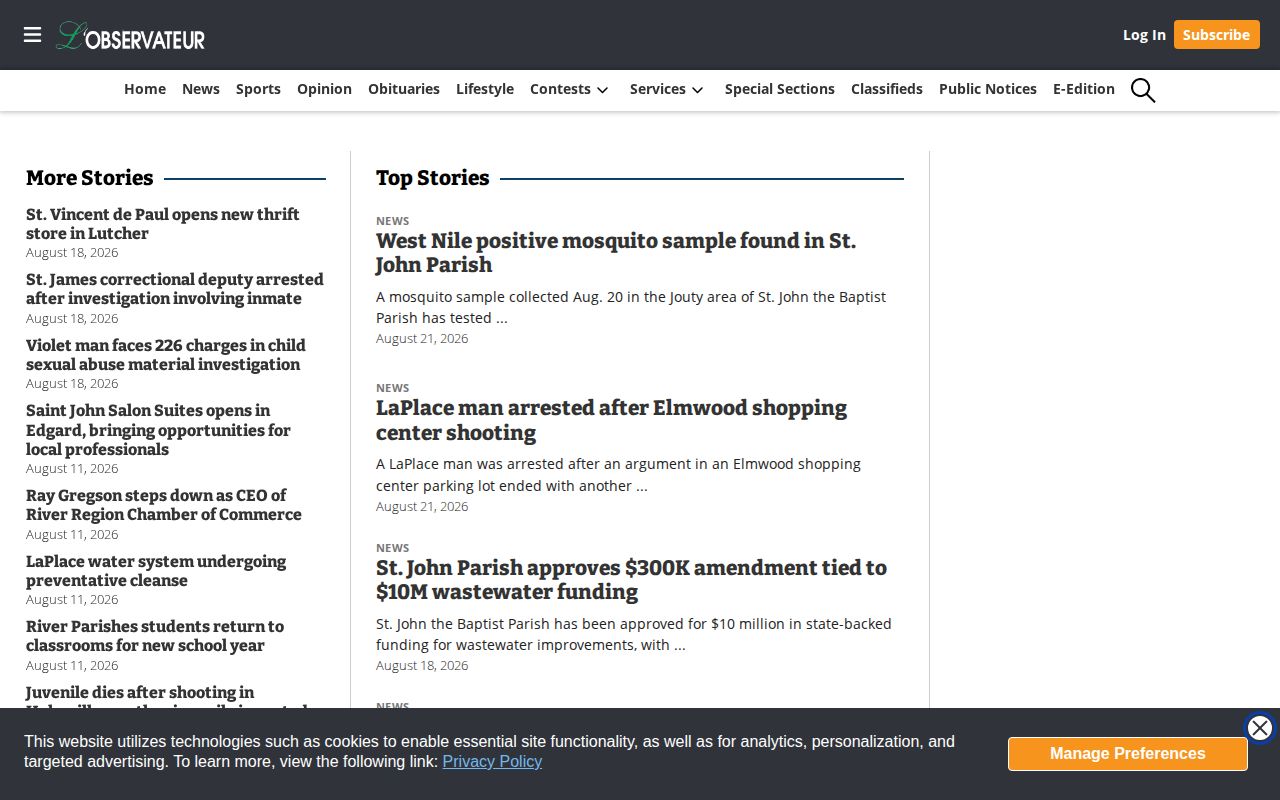Open the News menu item

(201, 89)
